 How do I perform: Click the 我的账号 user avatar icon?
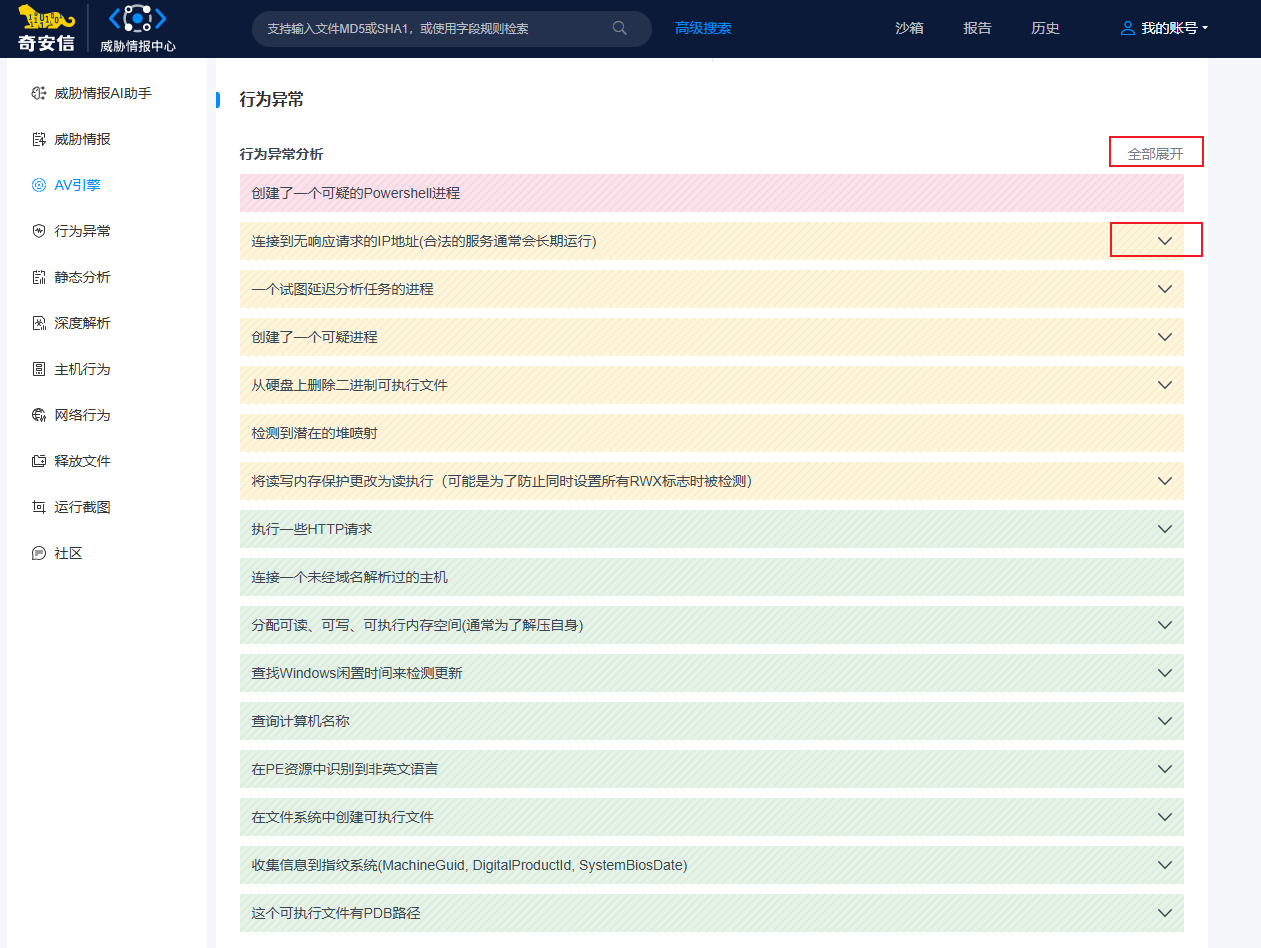click(1128, 28)
